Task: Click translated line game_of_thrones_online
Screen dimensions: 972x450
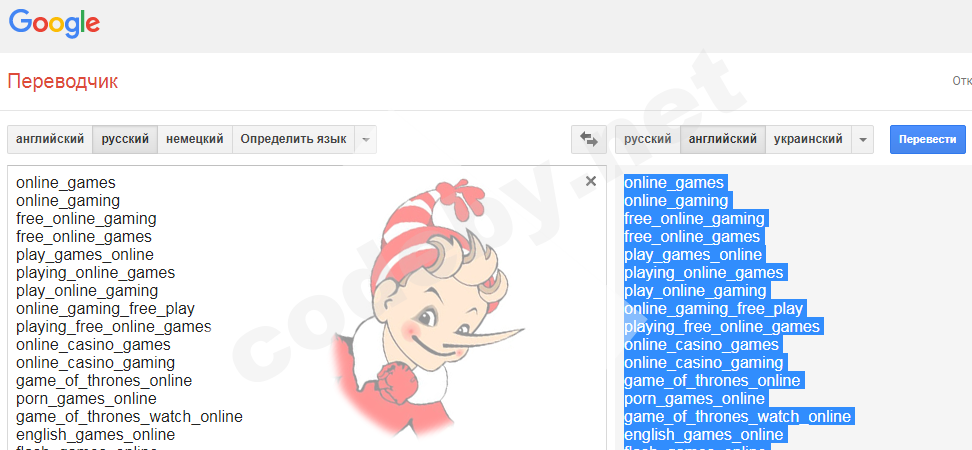Action: click(x=714, y=381)
